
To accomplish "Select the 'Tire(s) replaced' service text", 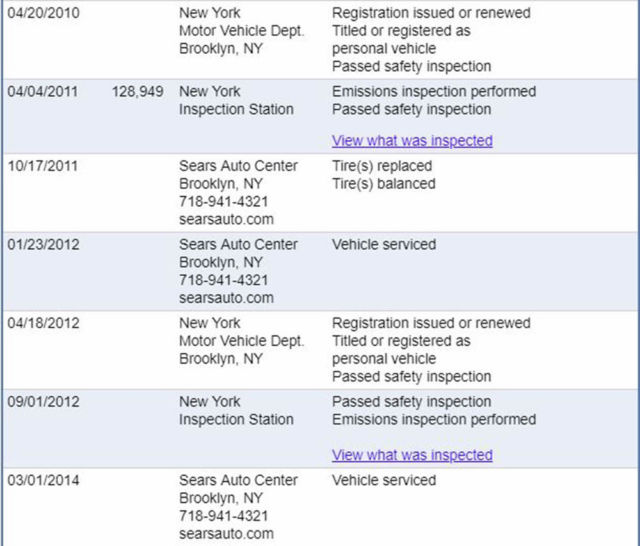I will point(383,166).
